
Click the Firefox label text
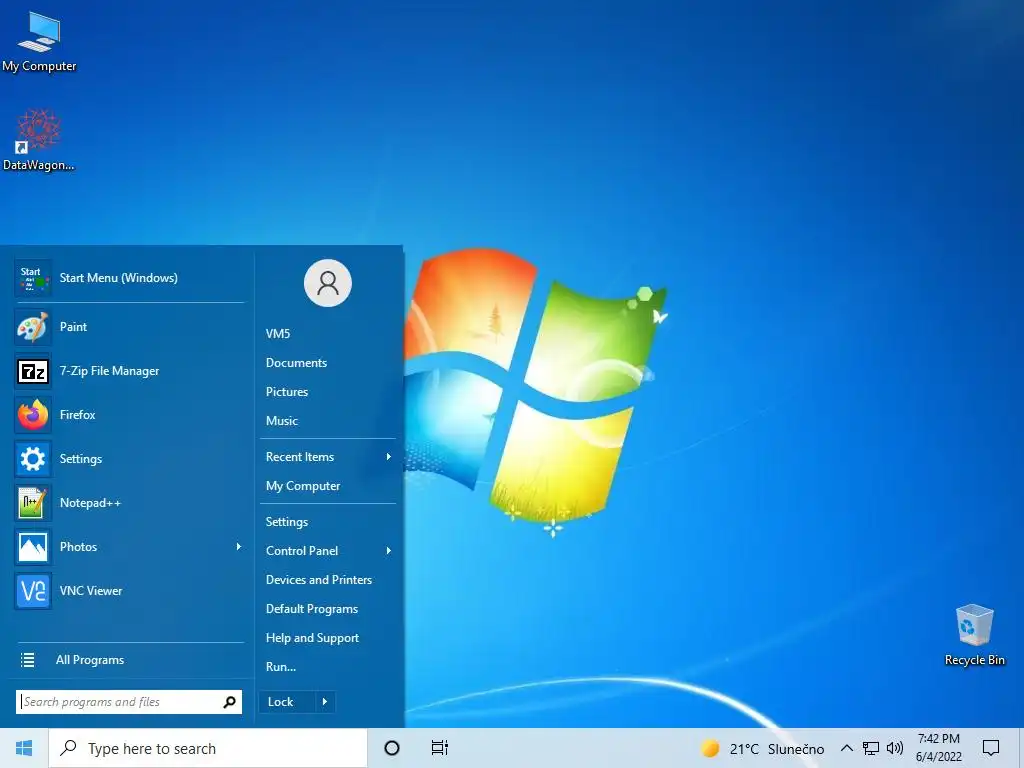(78, 415)
